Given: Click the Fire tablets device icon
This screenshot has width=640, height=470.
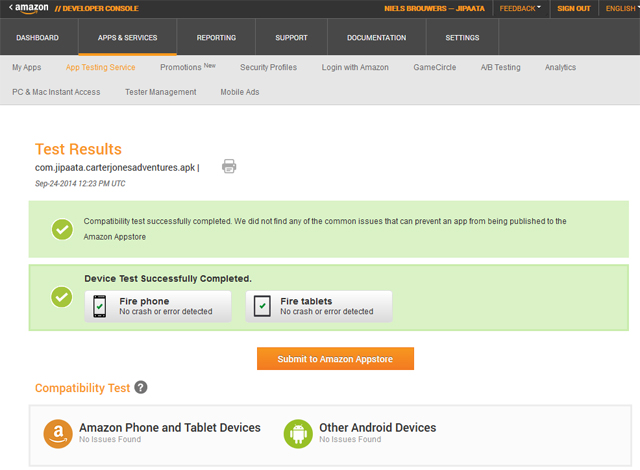Looking at the screenshot, I should [262, 306].
